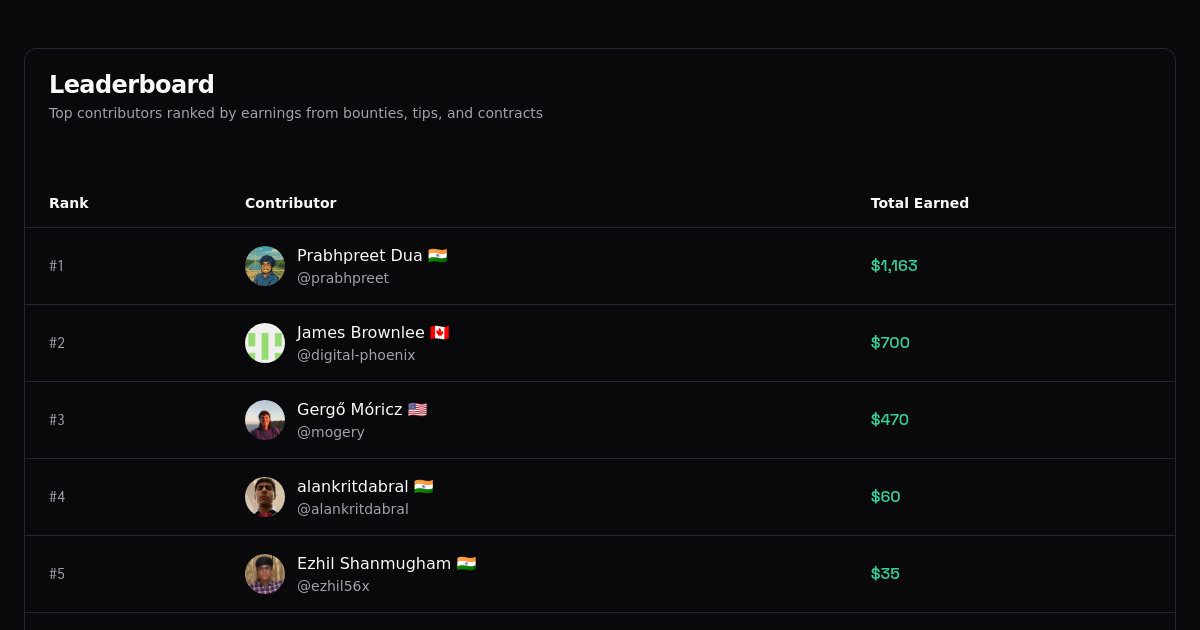Viewport: 1200px width, 630px height.
Task: Click the #3 rank label
Action: [x=57, y=420]
